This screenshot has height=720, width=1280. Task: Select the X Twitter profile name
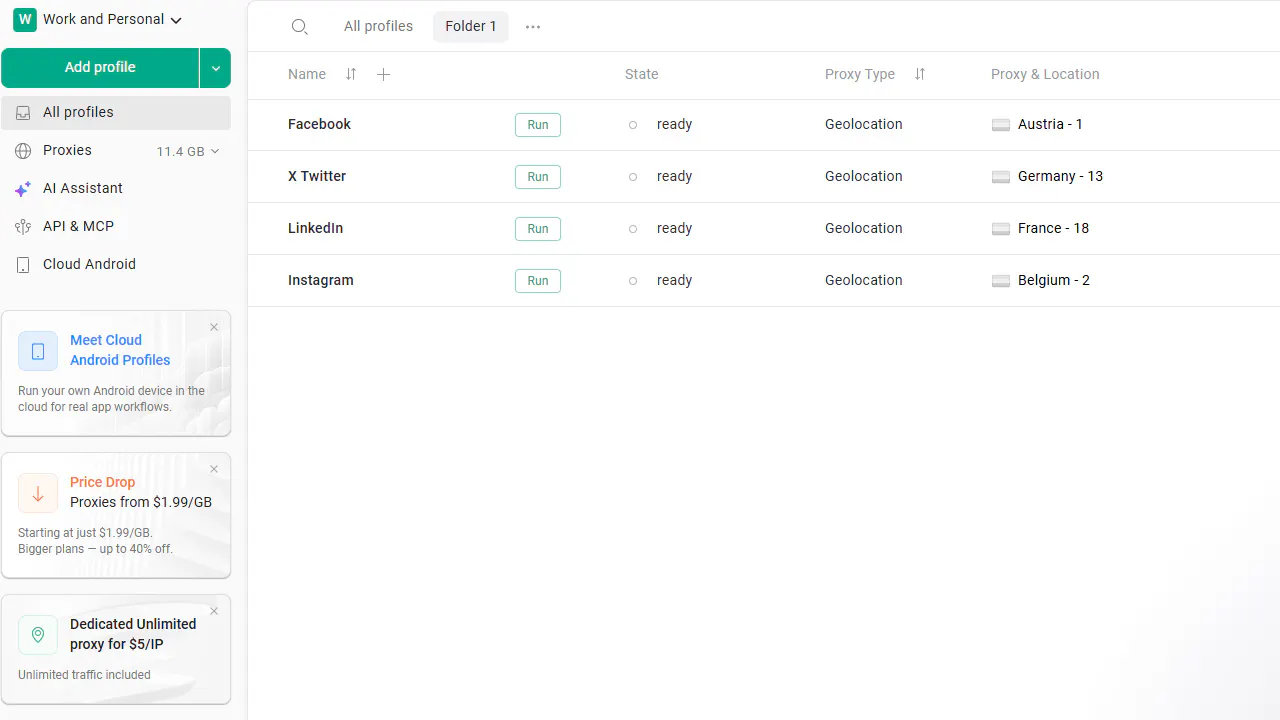click(317, 176)
